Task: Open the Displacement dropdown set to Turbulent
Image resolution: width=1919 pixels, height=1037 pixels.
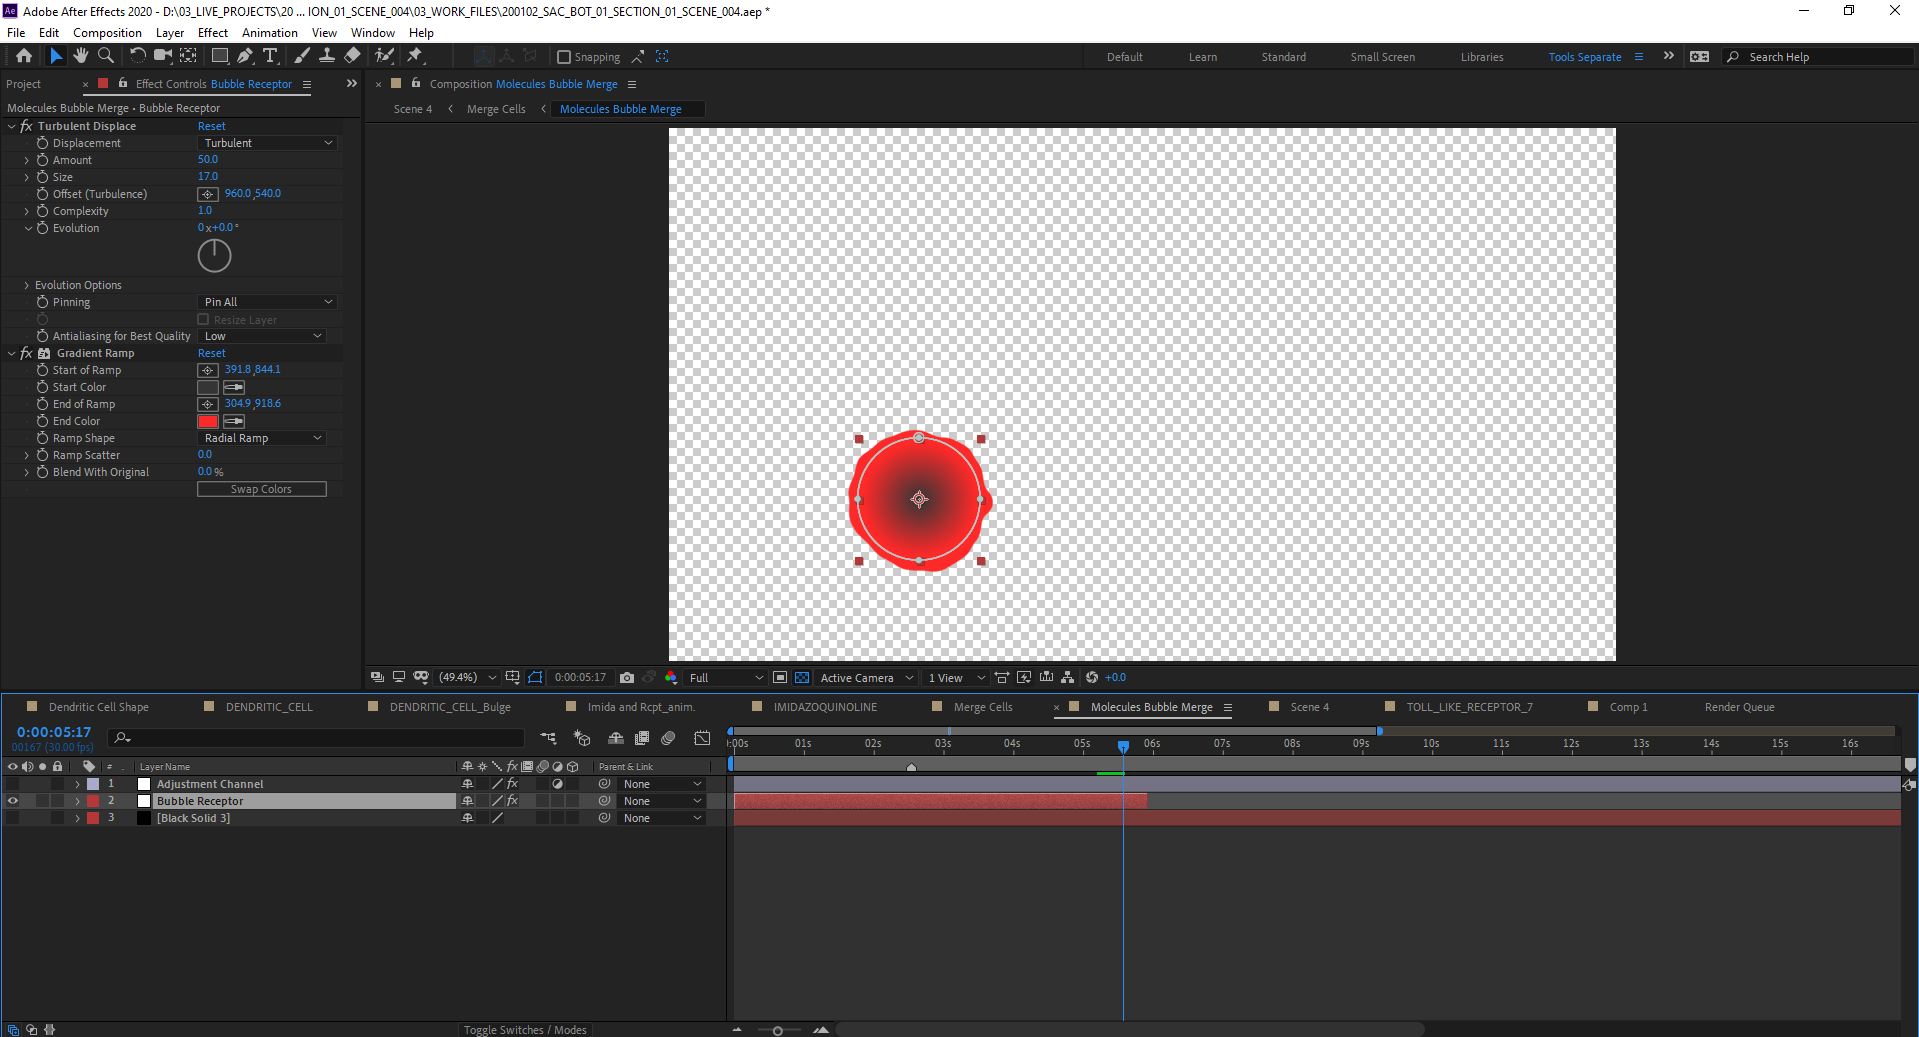Action: 267,142
